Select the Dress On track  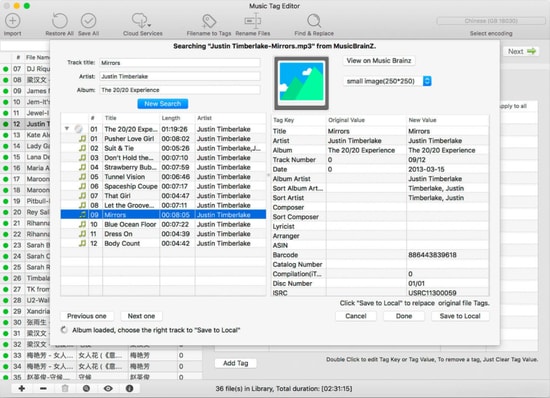pos(163,234)
